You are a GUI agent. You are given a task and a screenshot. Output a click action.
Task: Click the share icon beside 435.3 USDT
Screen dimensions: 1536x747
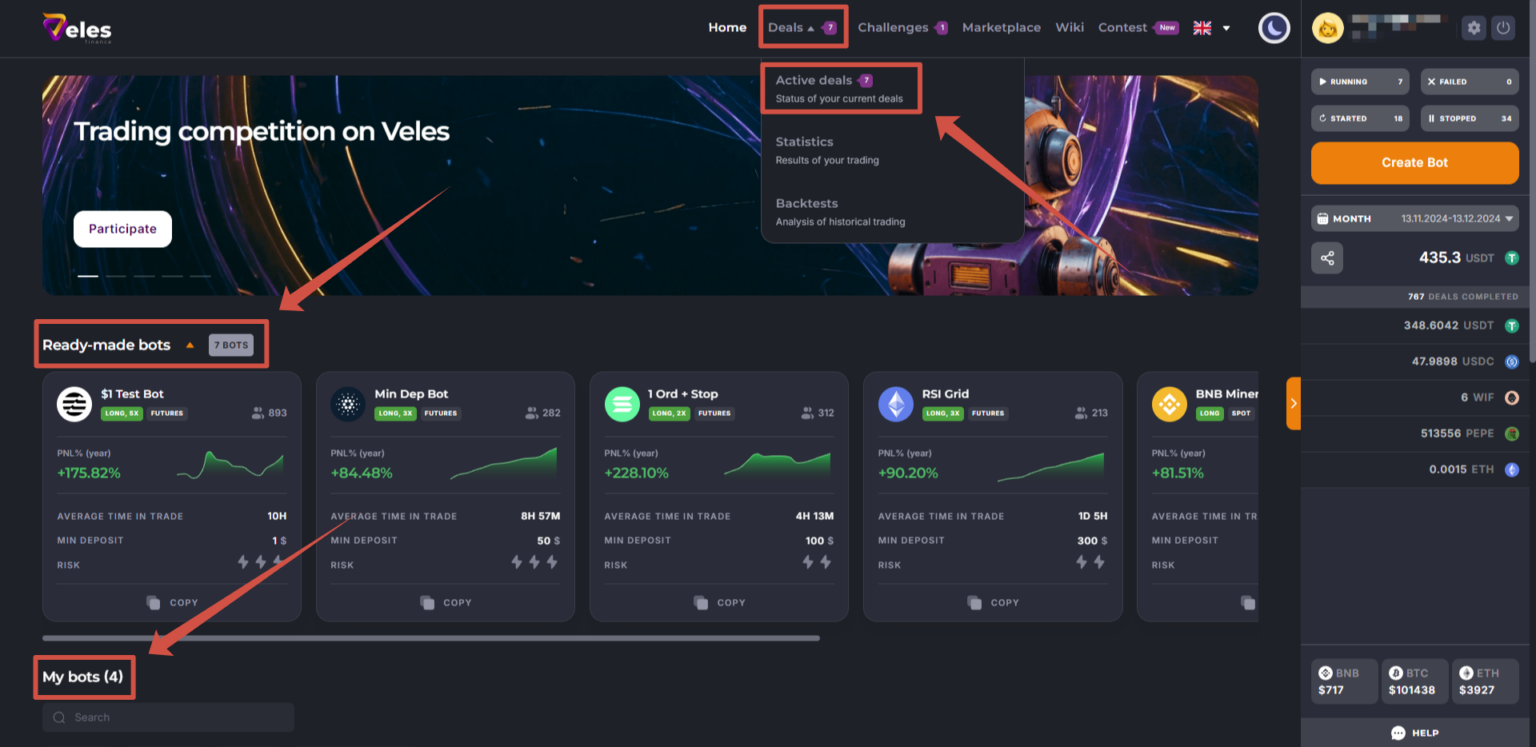(x=1327, y=258)
